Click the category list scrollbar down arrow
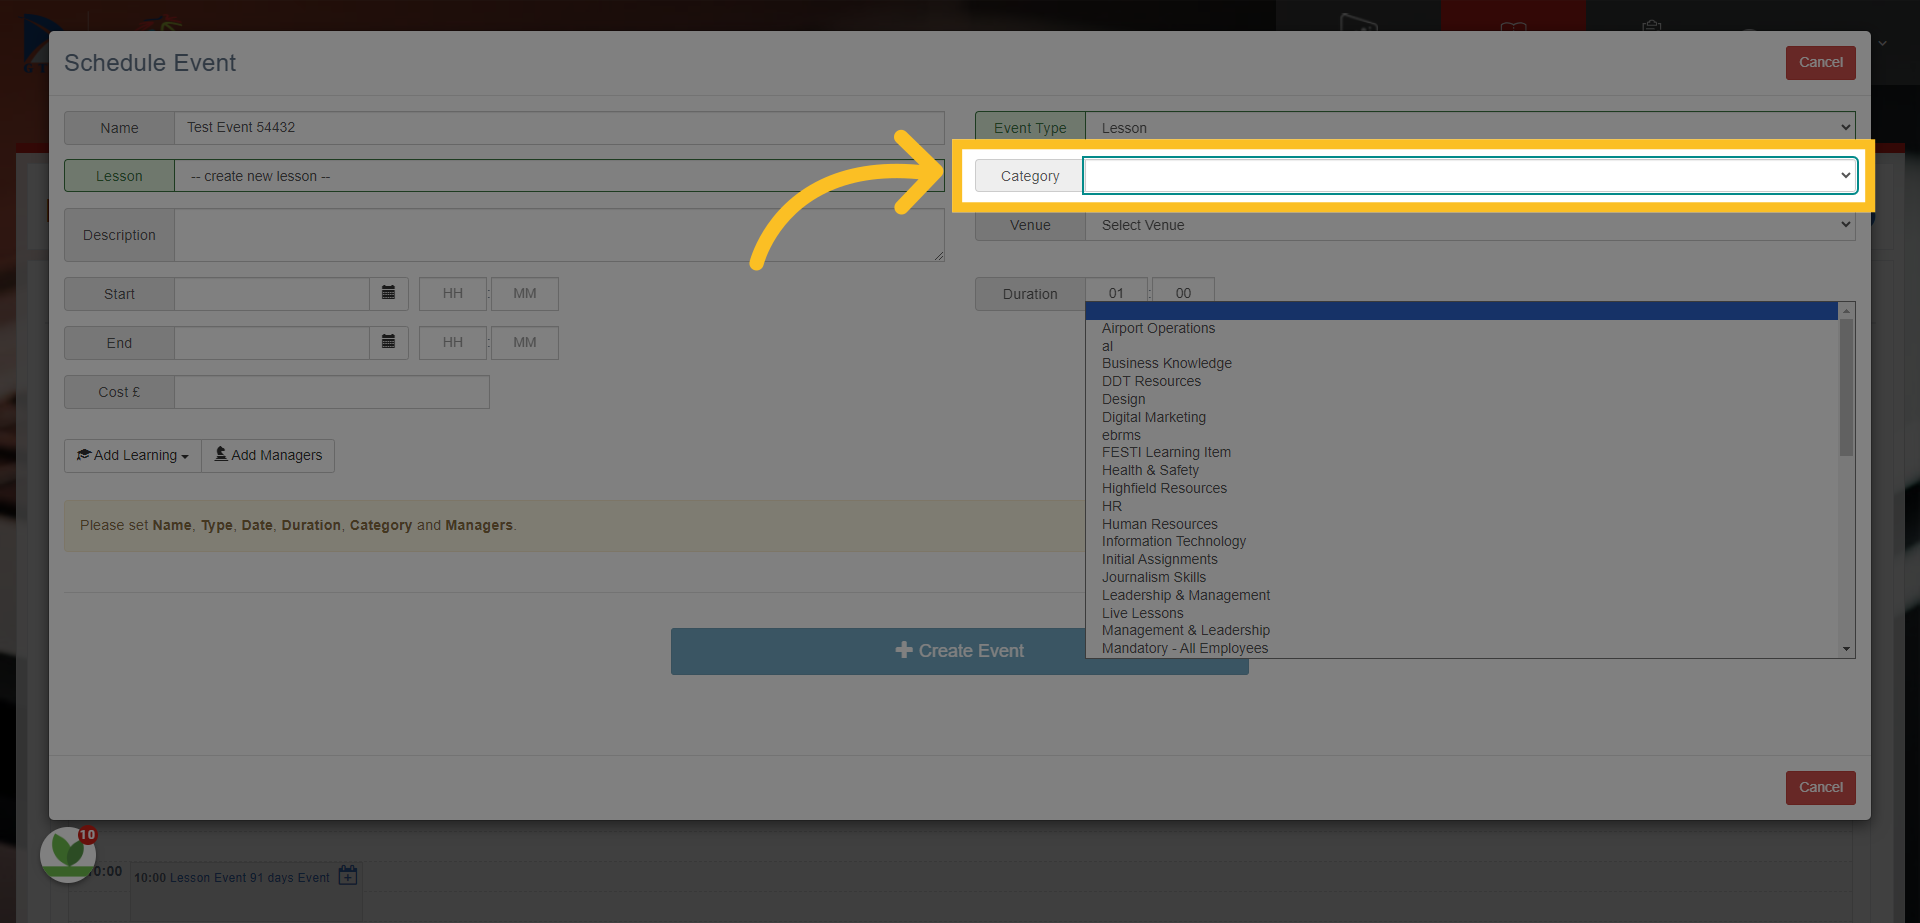The height and width of the screenshot is (923, 1920). tap(1846, 649)
